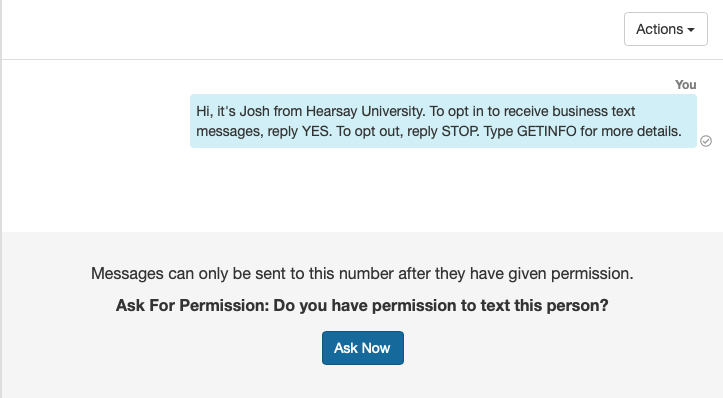Click the word YES in the message
The width and height of the screenshot is (723, 398).
point(316,131)
